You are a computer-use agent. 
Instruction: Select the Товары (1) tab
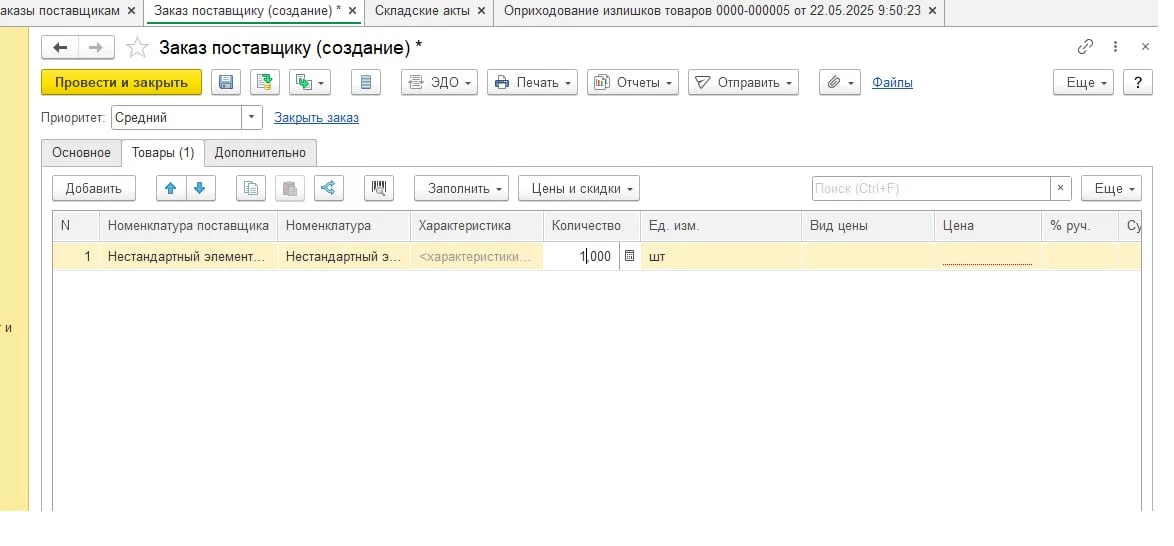(x=163, y=153)
